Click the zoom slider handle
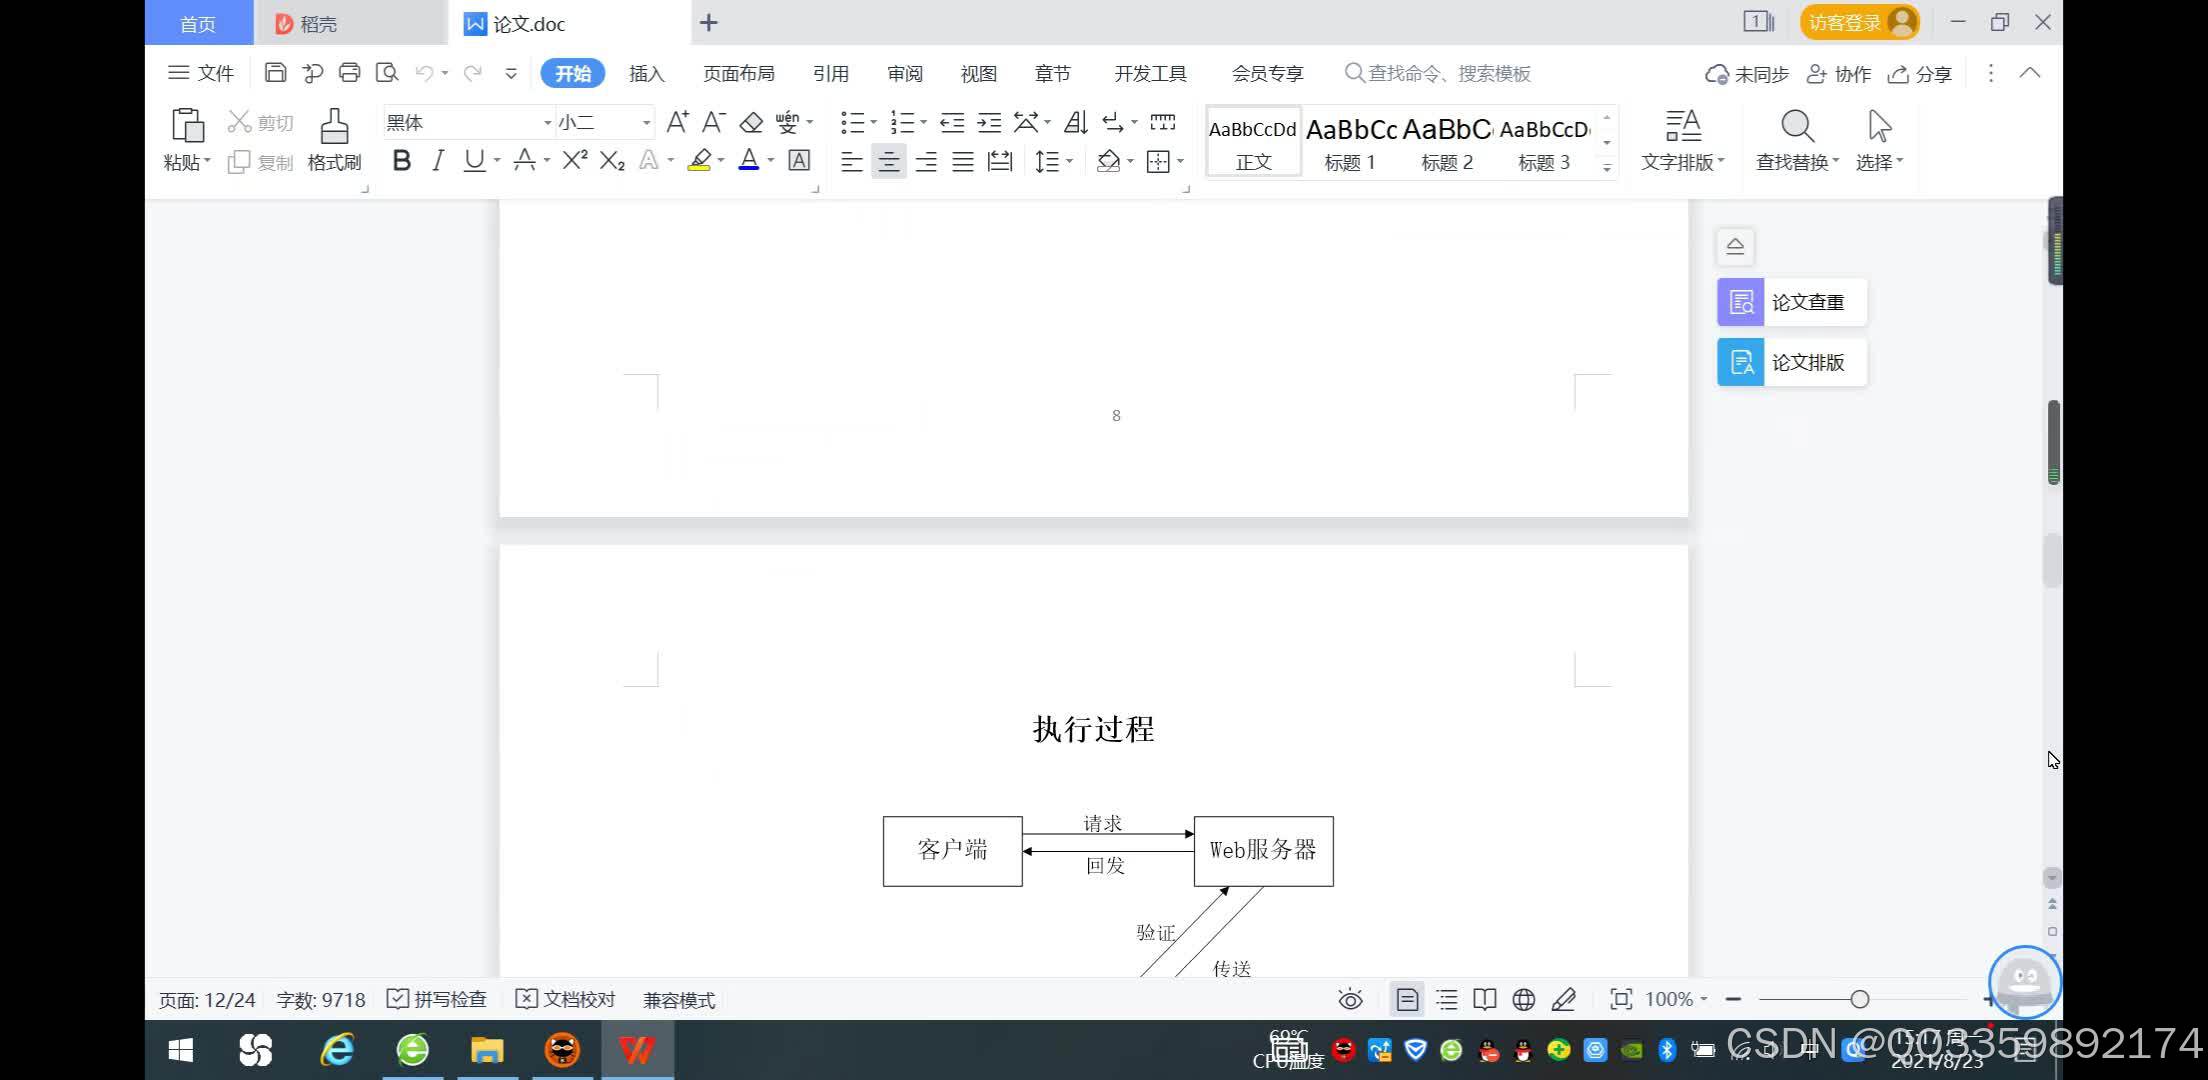2208x1080 pixels. (1860, 999)
